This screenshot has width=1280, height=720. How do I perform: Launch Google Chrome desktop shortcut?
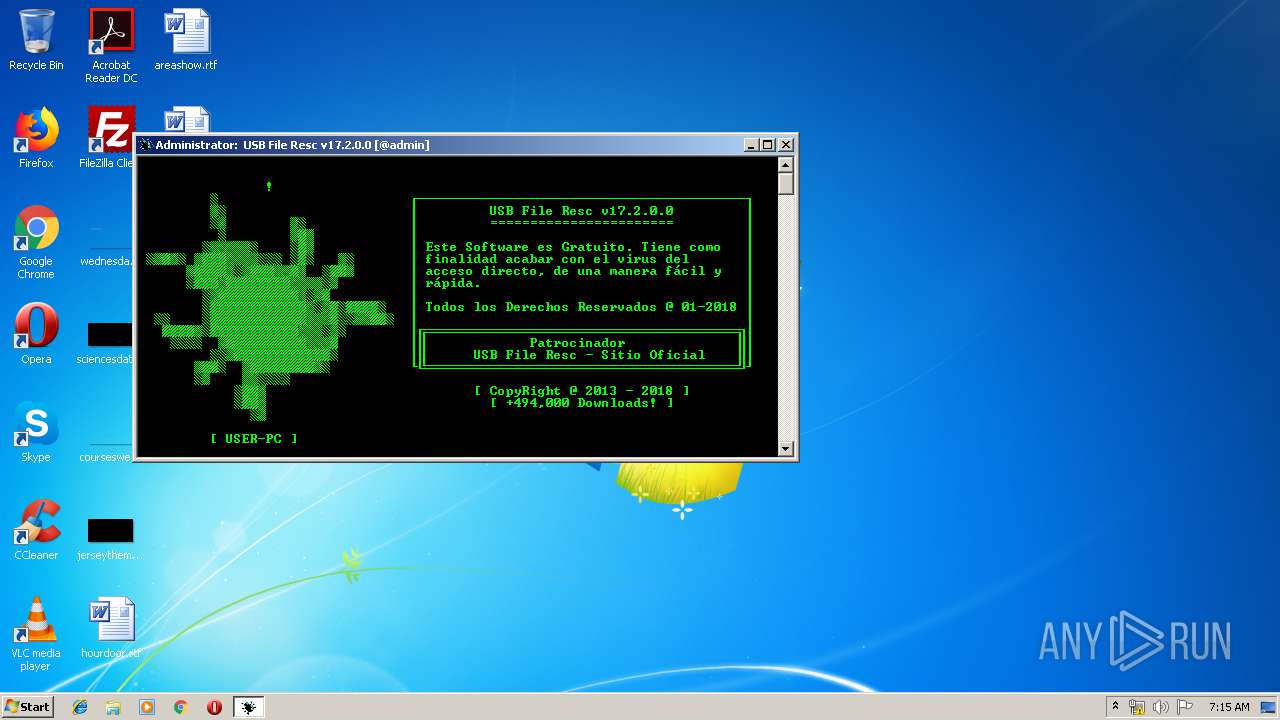pyautogui.click(x=36, y=243)
